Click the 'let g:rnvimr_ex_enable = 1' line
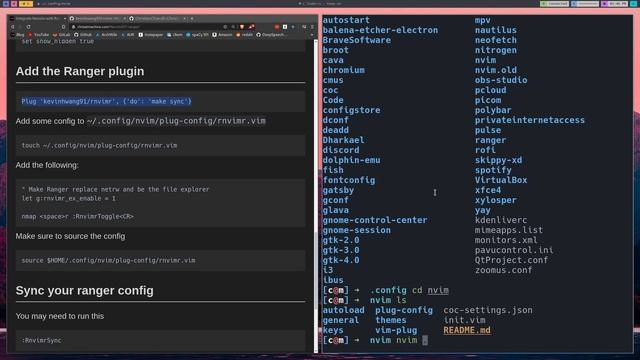Screen dimensions: 640x360 (69, 198)
